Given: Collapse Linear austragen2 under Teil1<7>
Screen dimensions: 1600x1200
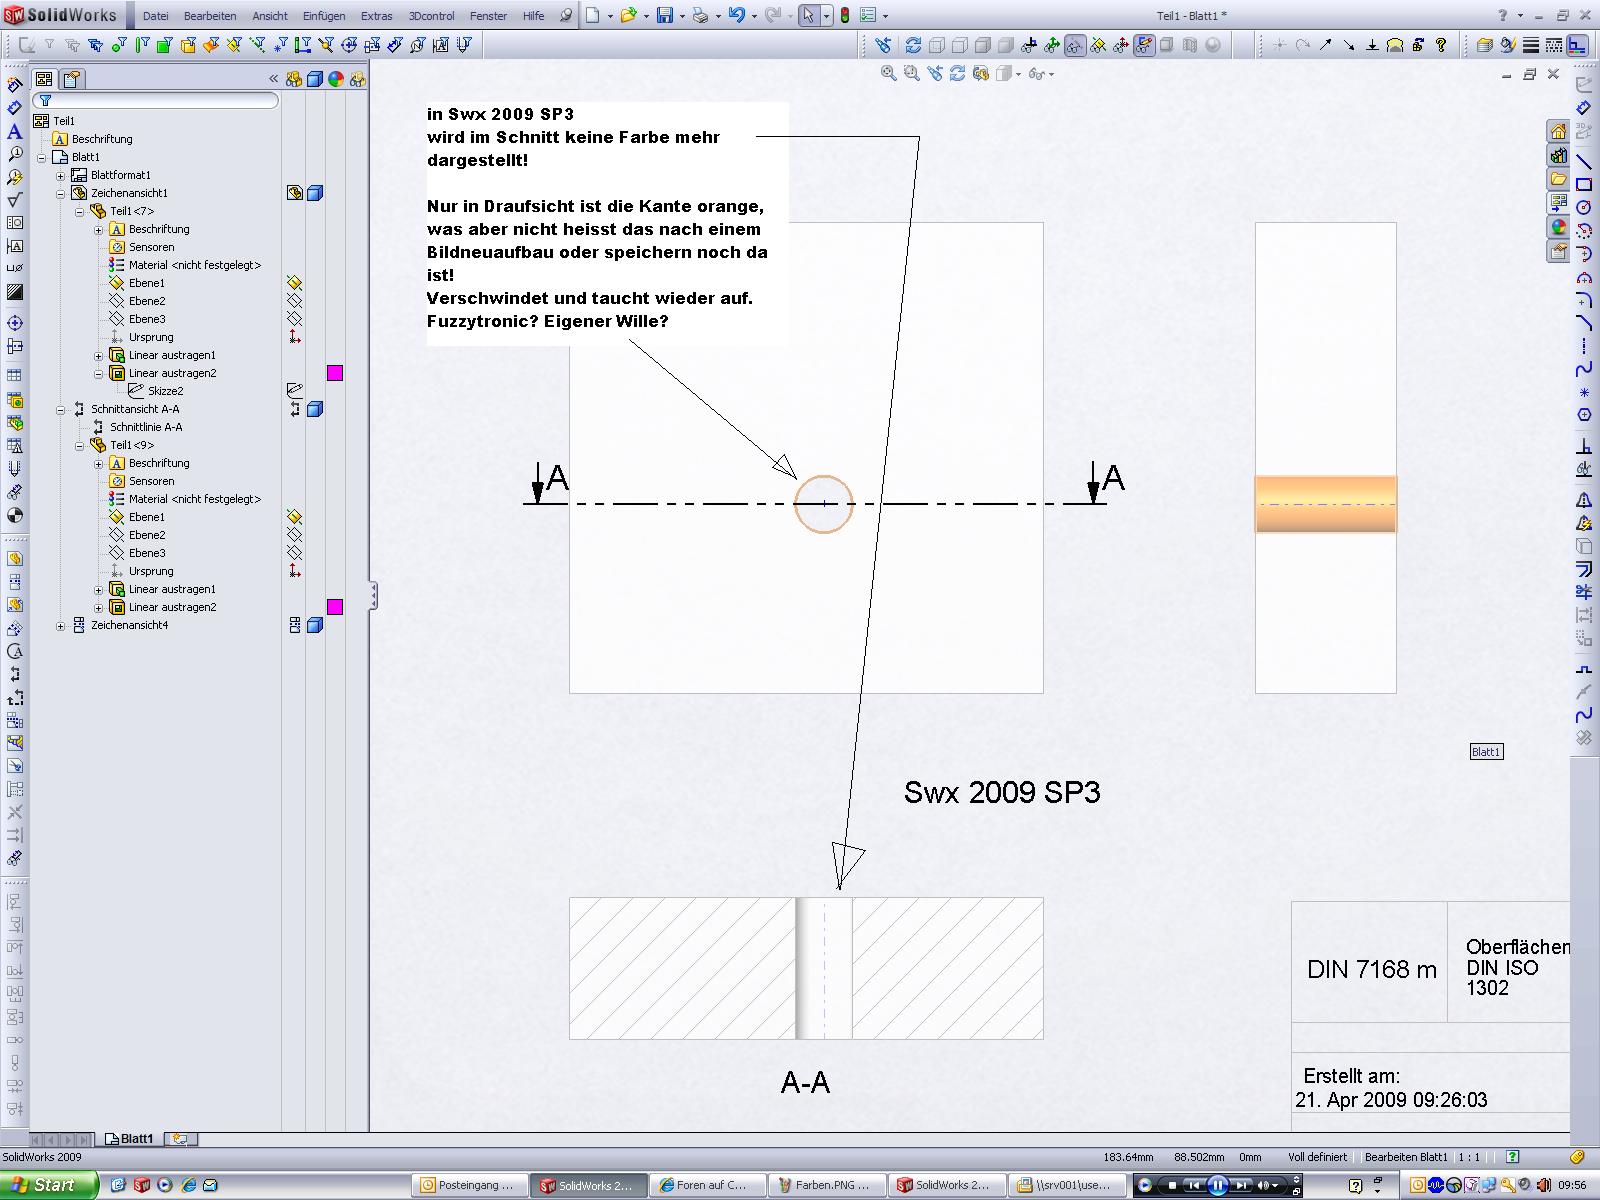Looking at the screenshot, I should pyautogui.click(x=99, y=374).
